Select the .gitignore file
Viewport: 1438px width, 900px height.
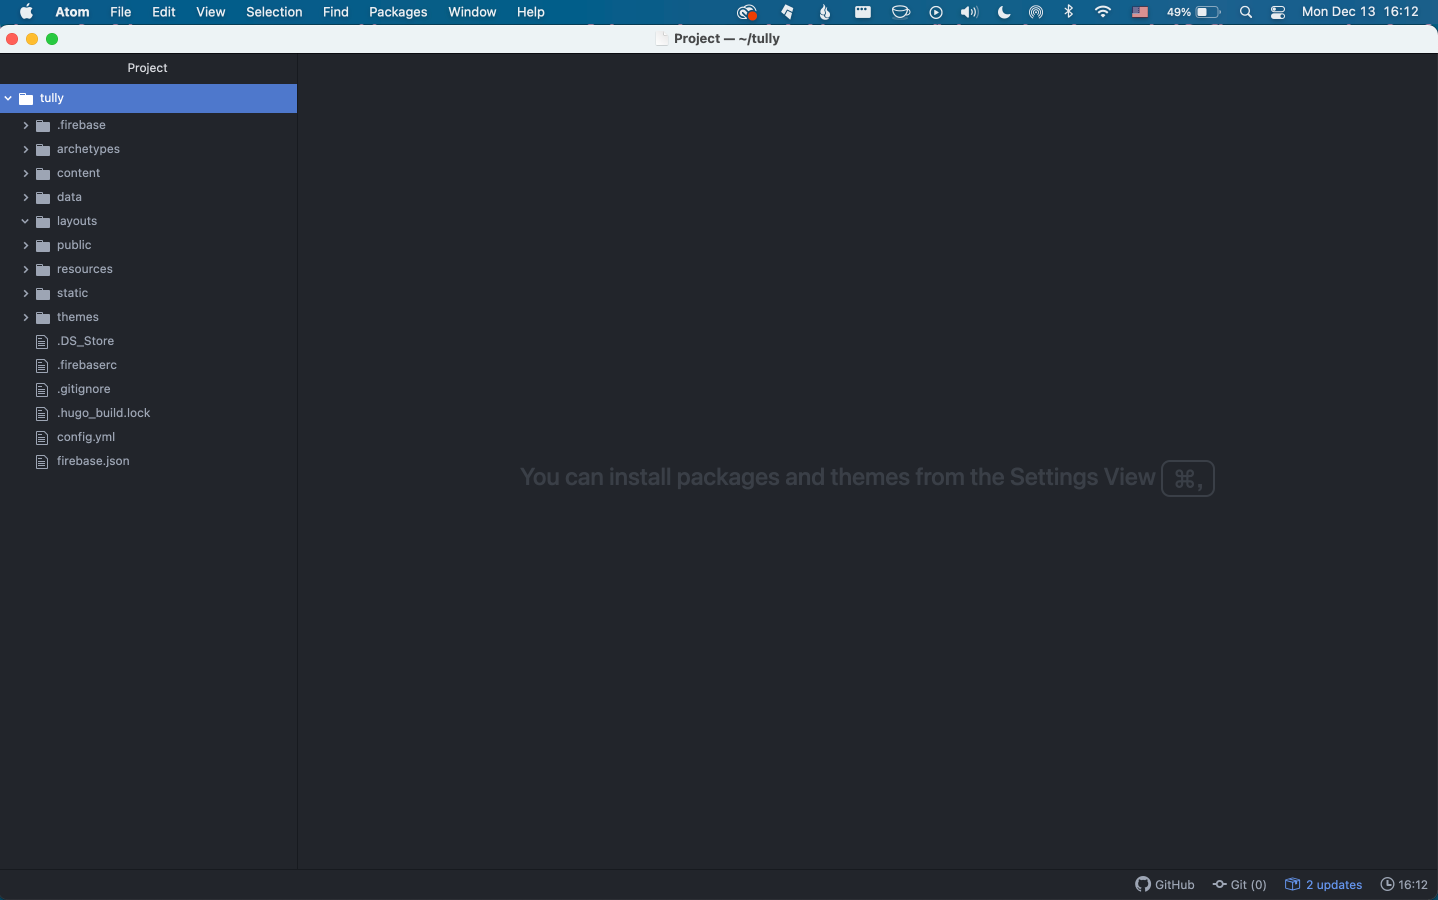(x=84, y=389)
